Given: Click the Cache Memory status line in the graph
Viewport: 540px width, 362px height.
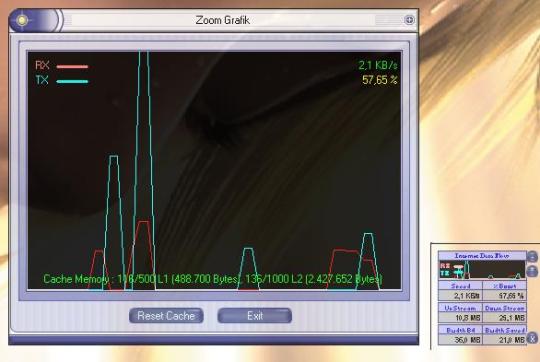Looking at the screenshot, I should click(x=213, y=279).
